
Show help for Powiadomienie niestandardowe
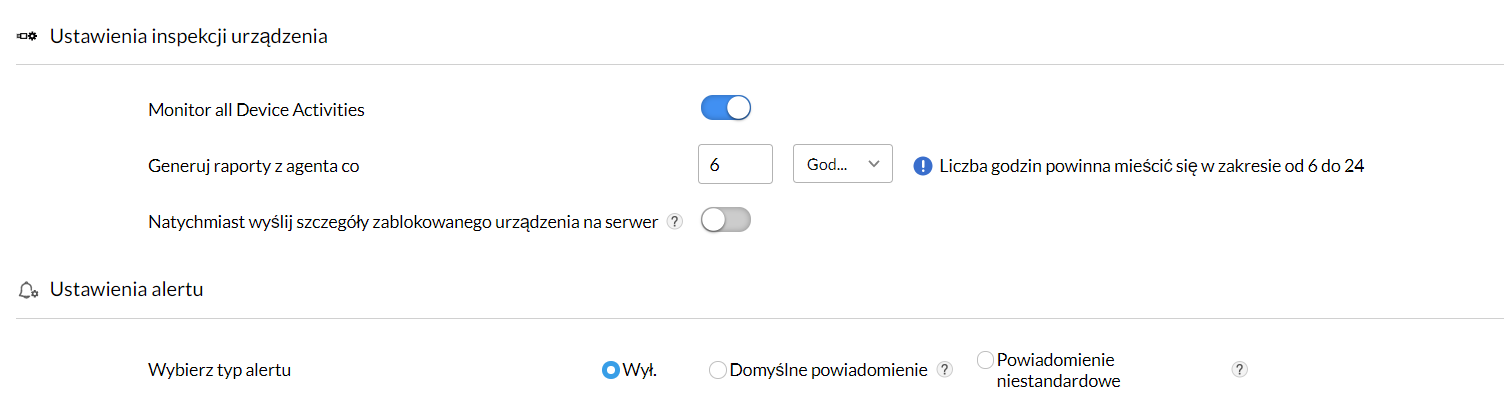(1240, 370)
